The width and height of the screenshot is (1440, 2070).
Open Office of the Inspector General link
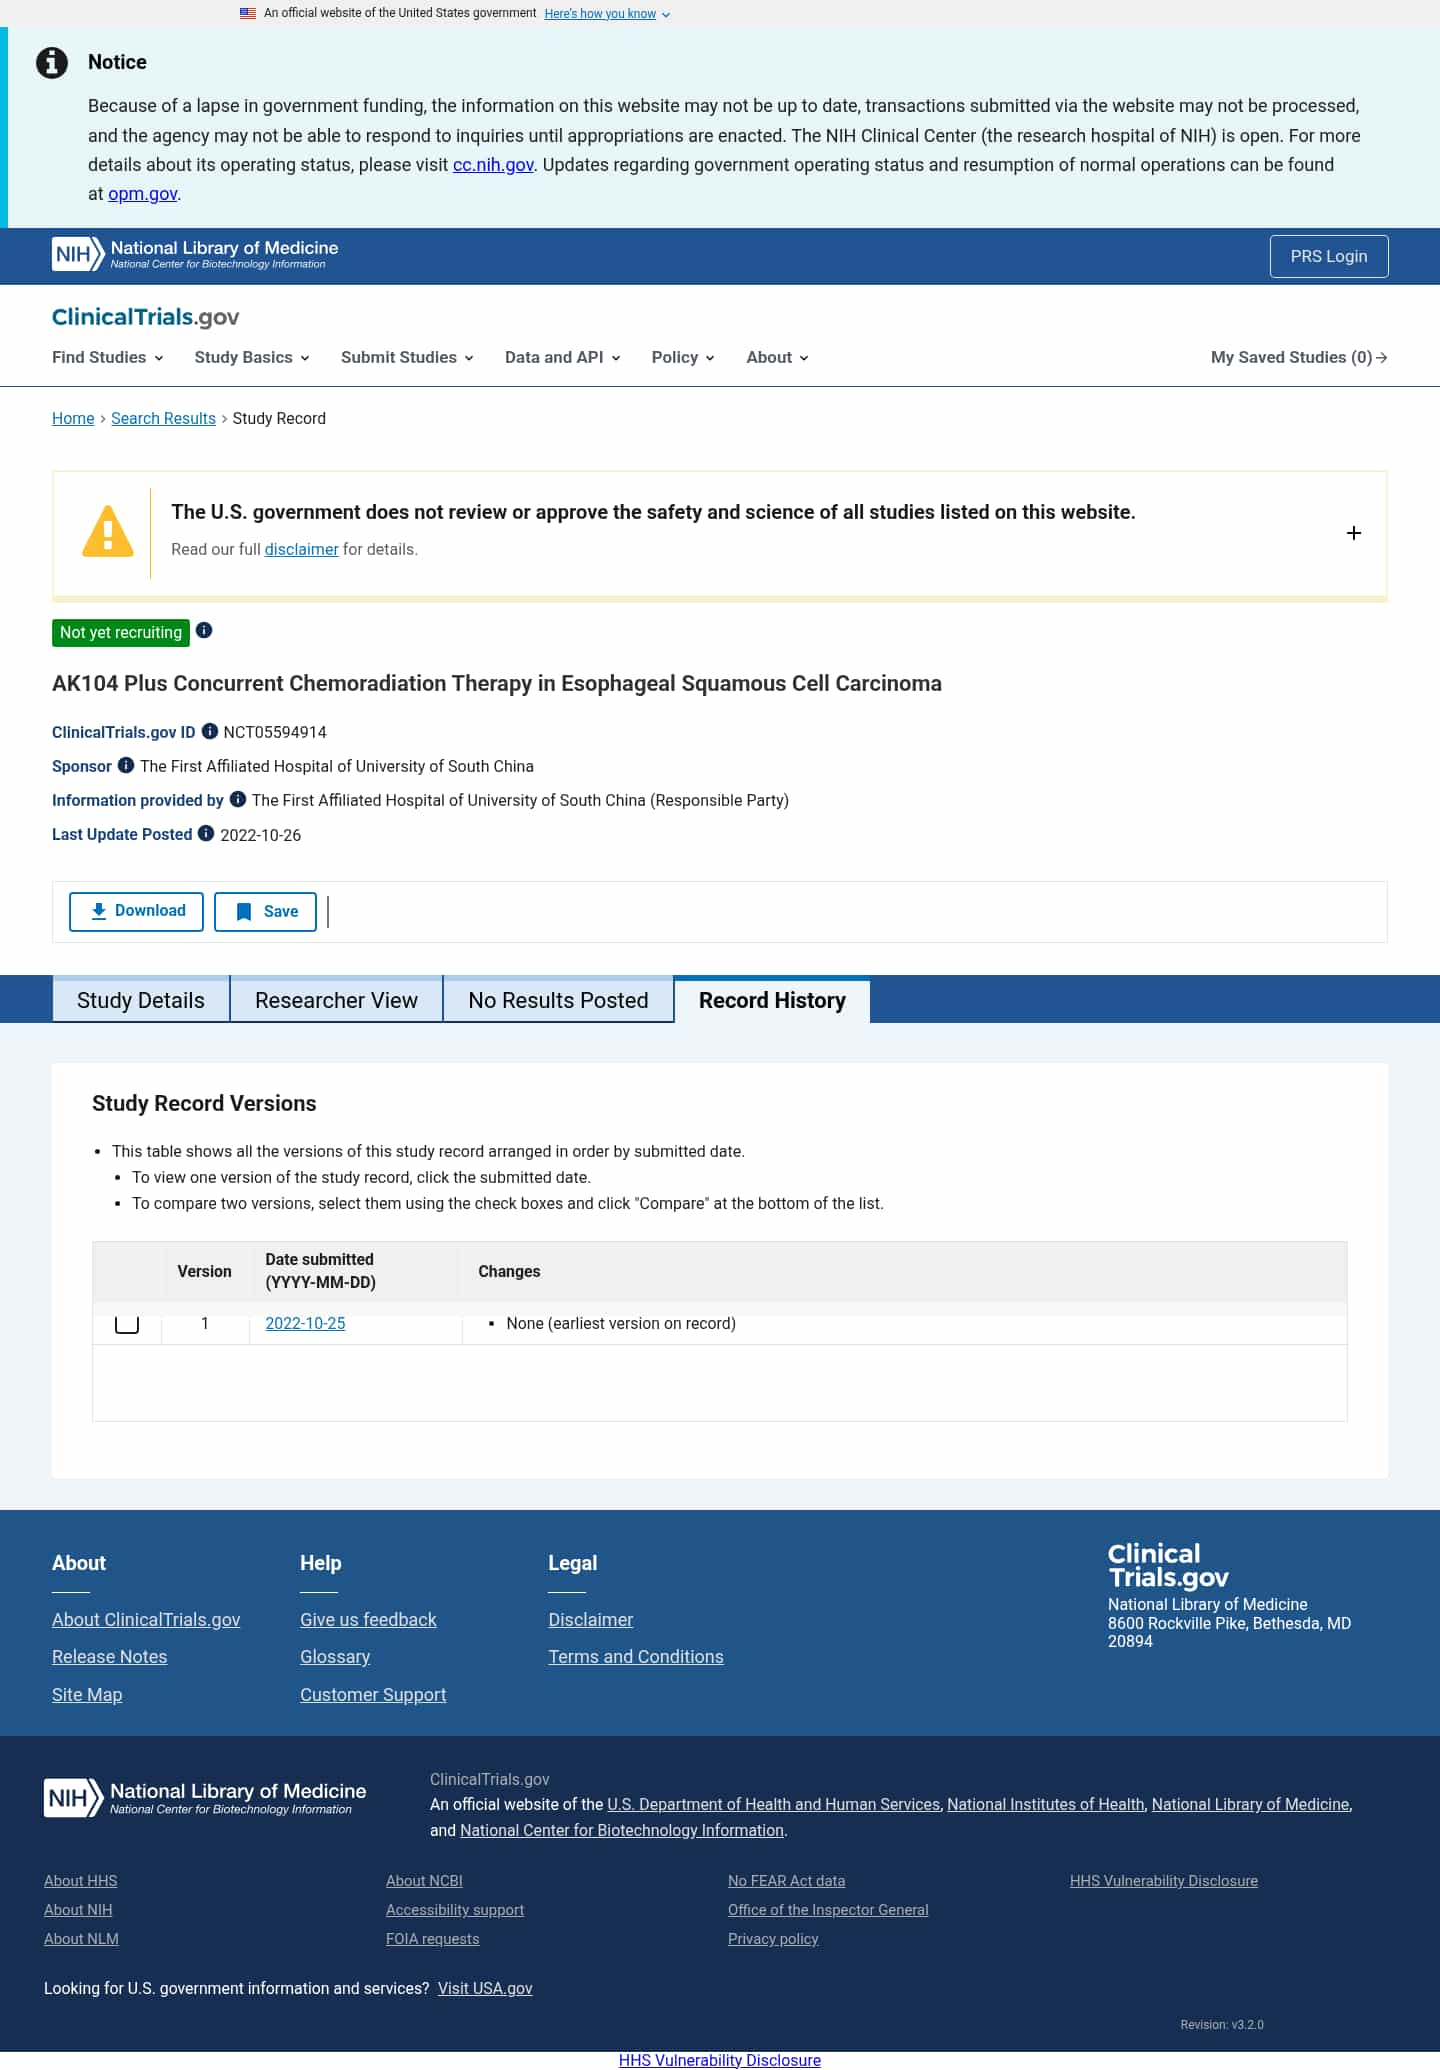coord(828,1909)
